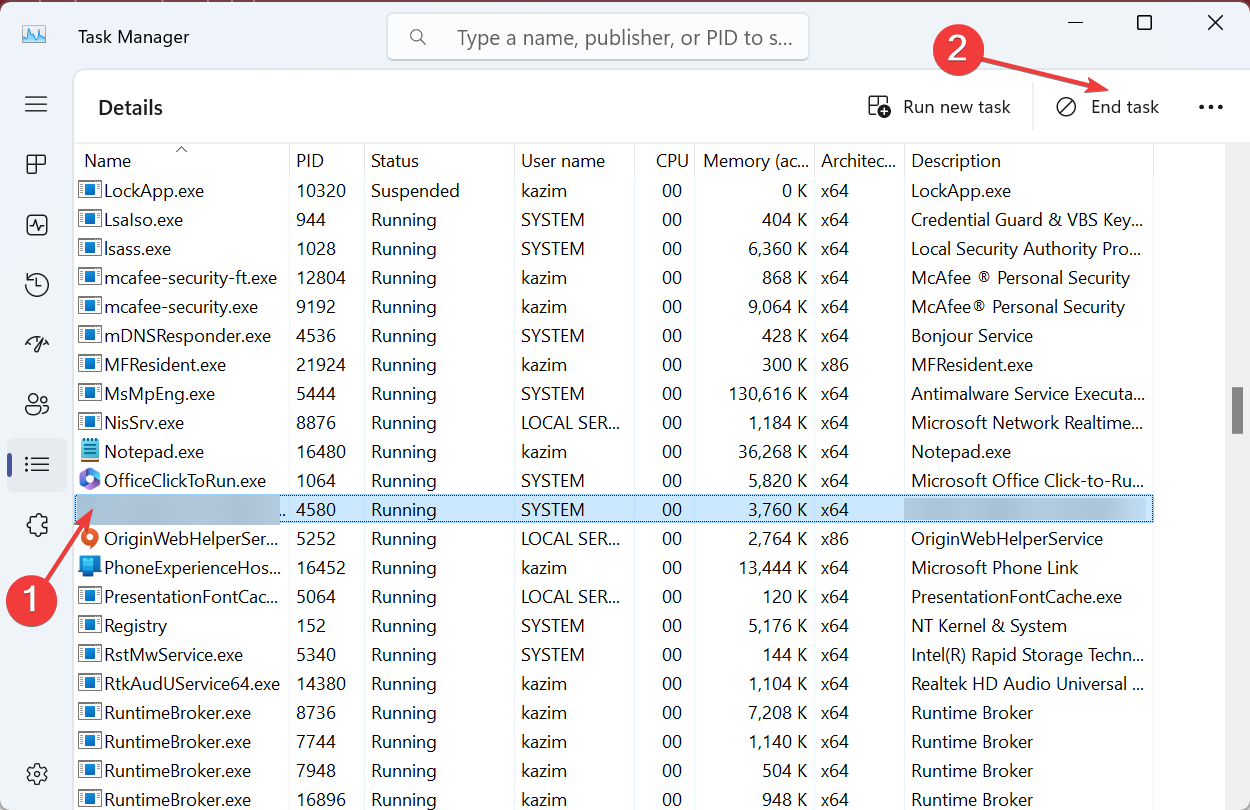Click the x86 architecture of MFResident.exe
The width and height of the screenshot is (1250, 810).
coord(835,365)
